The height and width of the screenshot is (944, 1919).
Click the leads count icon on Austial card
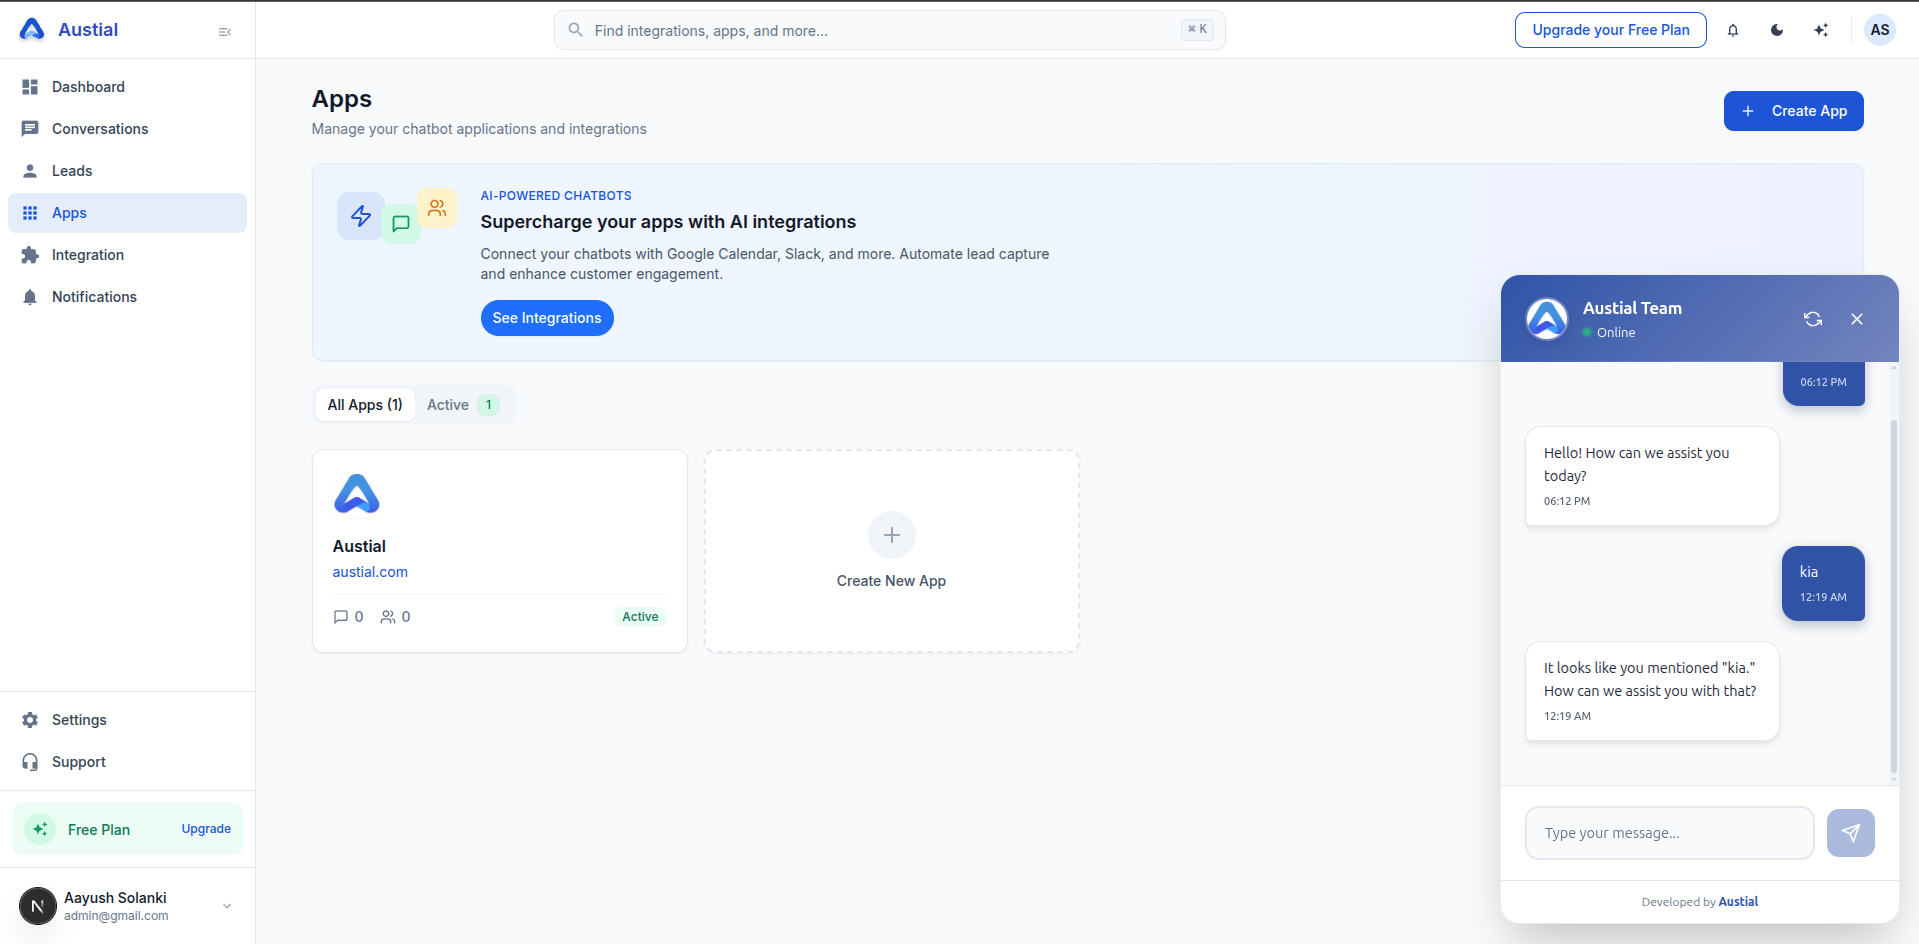pos(388,617)
